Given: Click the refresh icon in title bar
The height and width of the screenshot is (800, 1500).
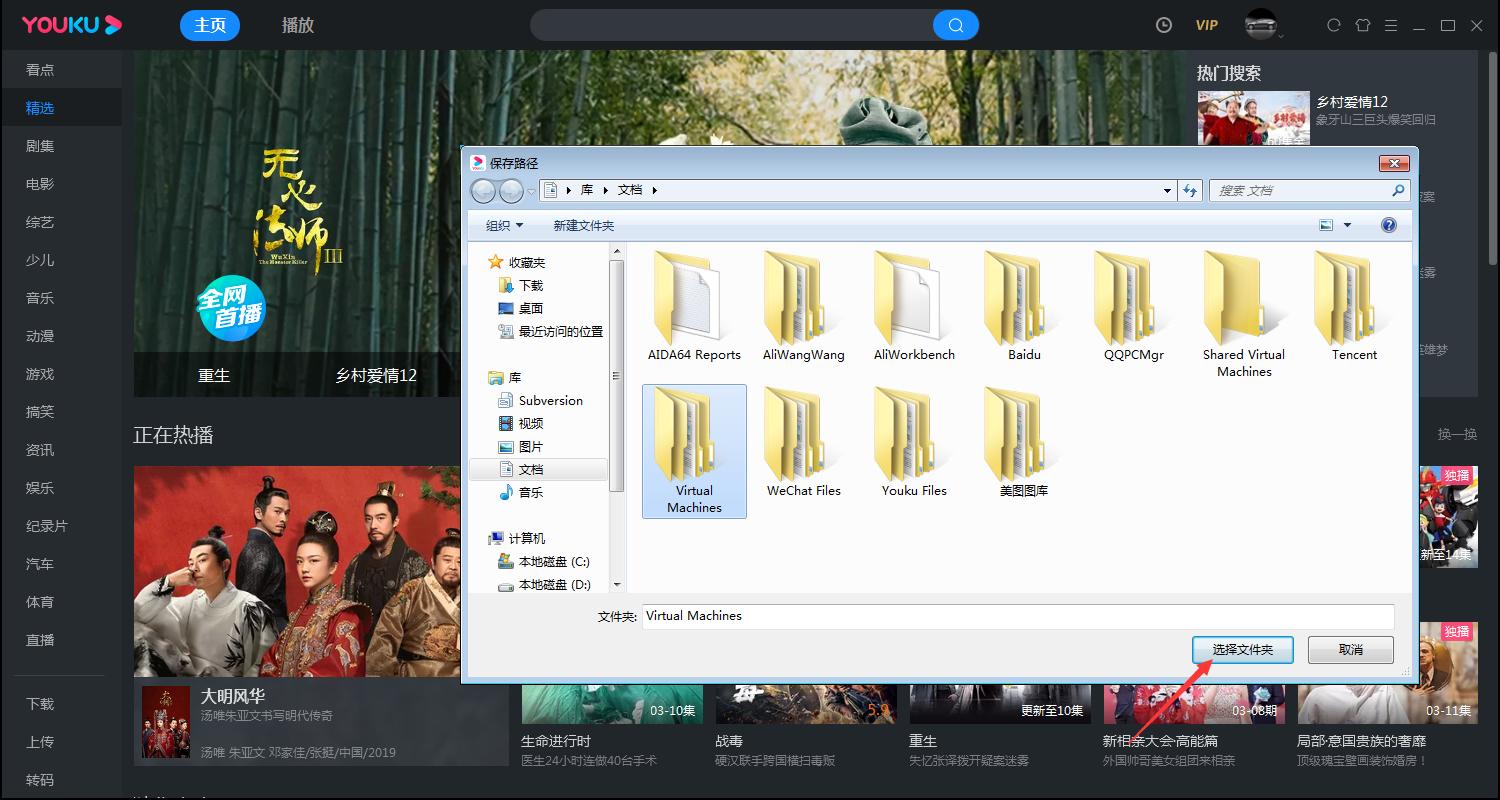Looking at the screenshot, I should click(1333, 25).
